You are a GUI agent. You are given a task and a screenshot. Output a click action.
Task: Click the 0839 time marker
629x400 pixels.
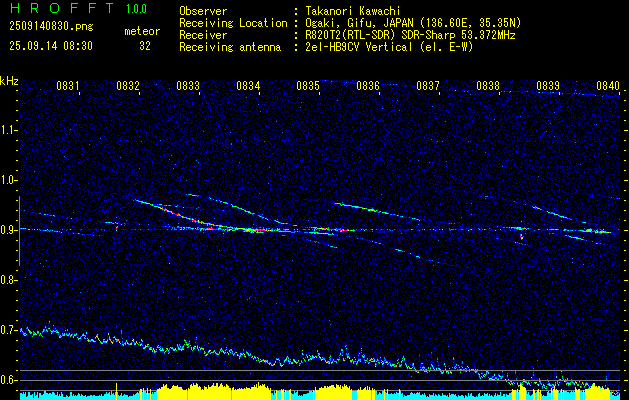(548, 86)
